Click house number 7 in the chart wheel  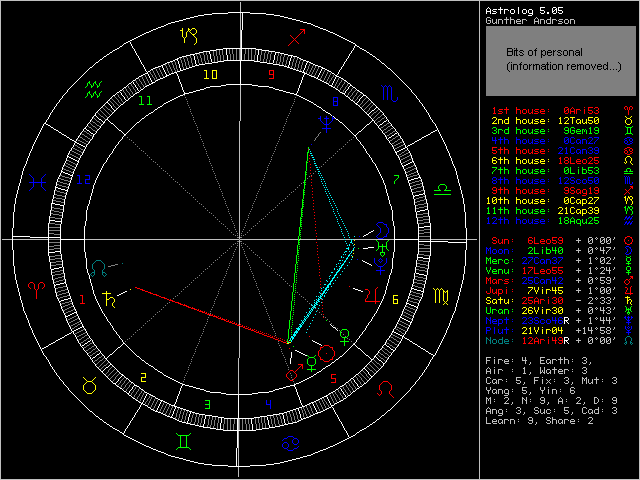[x=396, y=179]
